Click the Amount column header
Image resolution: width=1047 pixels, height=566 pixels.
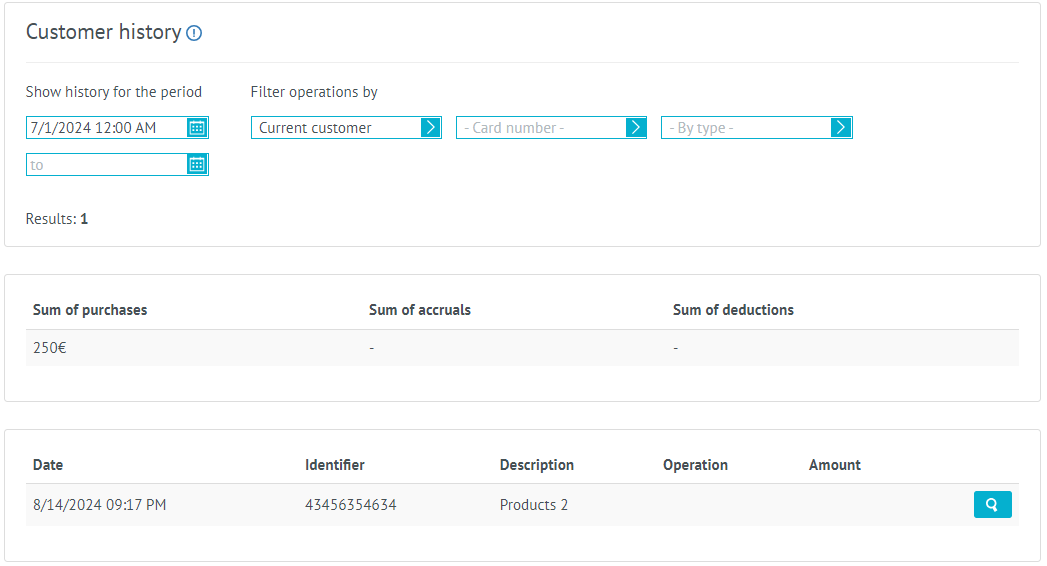pos(834,465)
